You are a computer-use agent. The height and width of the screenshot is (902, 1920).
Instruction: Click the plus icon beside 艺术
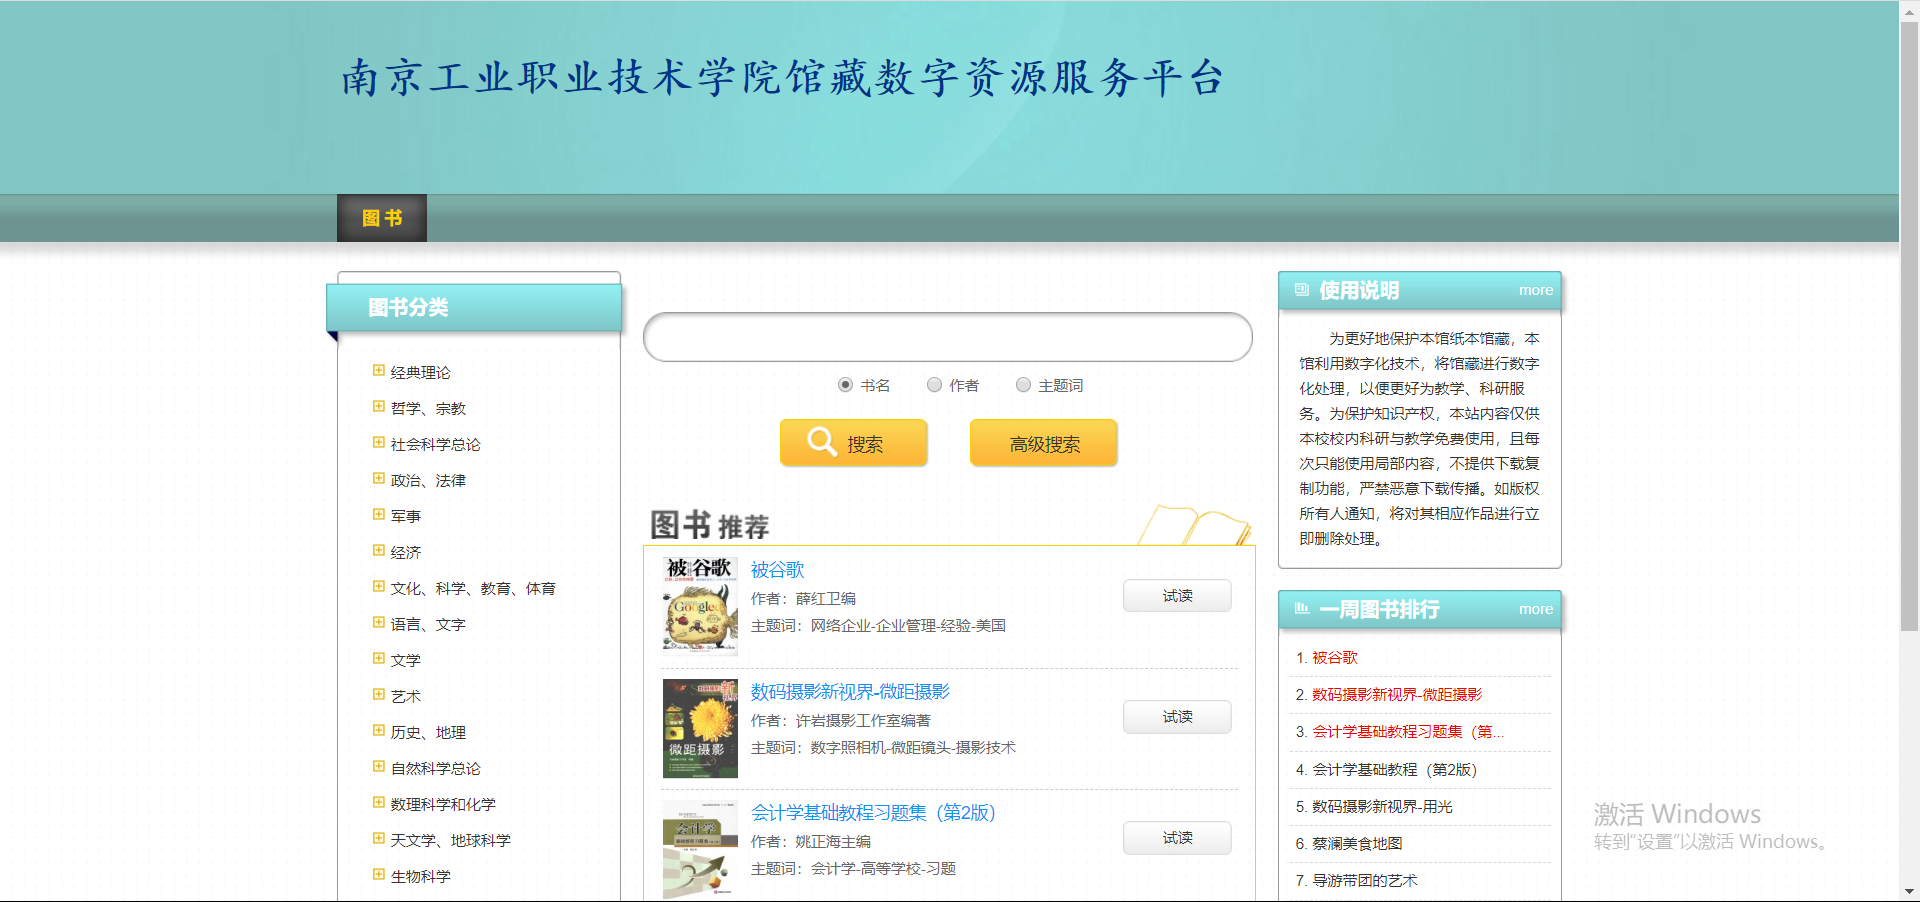coord(379,695)
